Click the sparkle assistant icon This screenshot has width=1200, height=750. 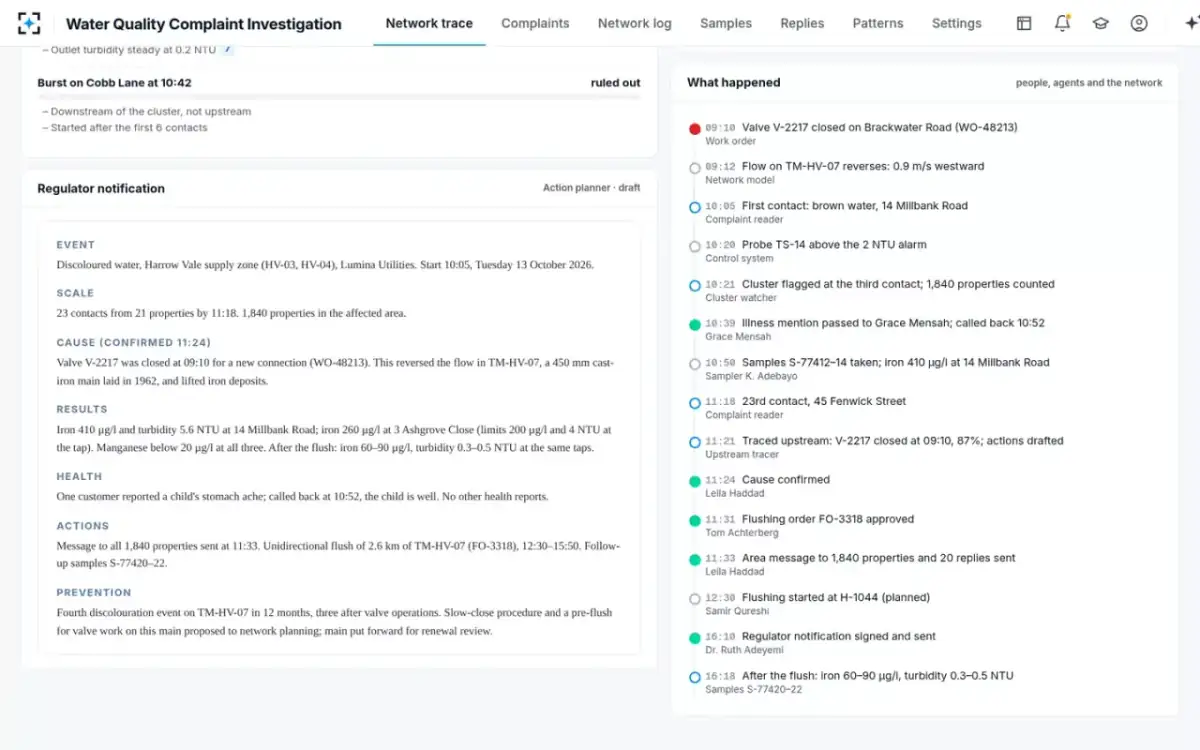pos(1190,23)
